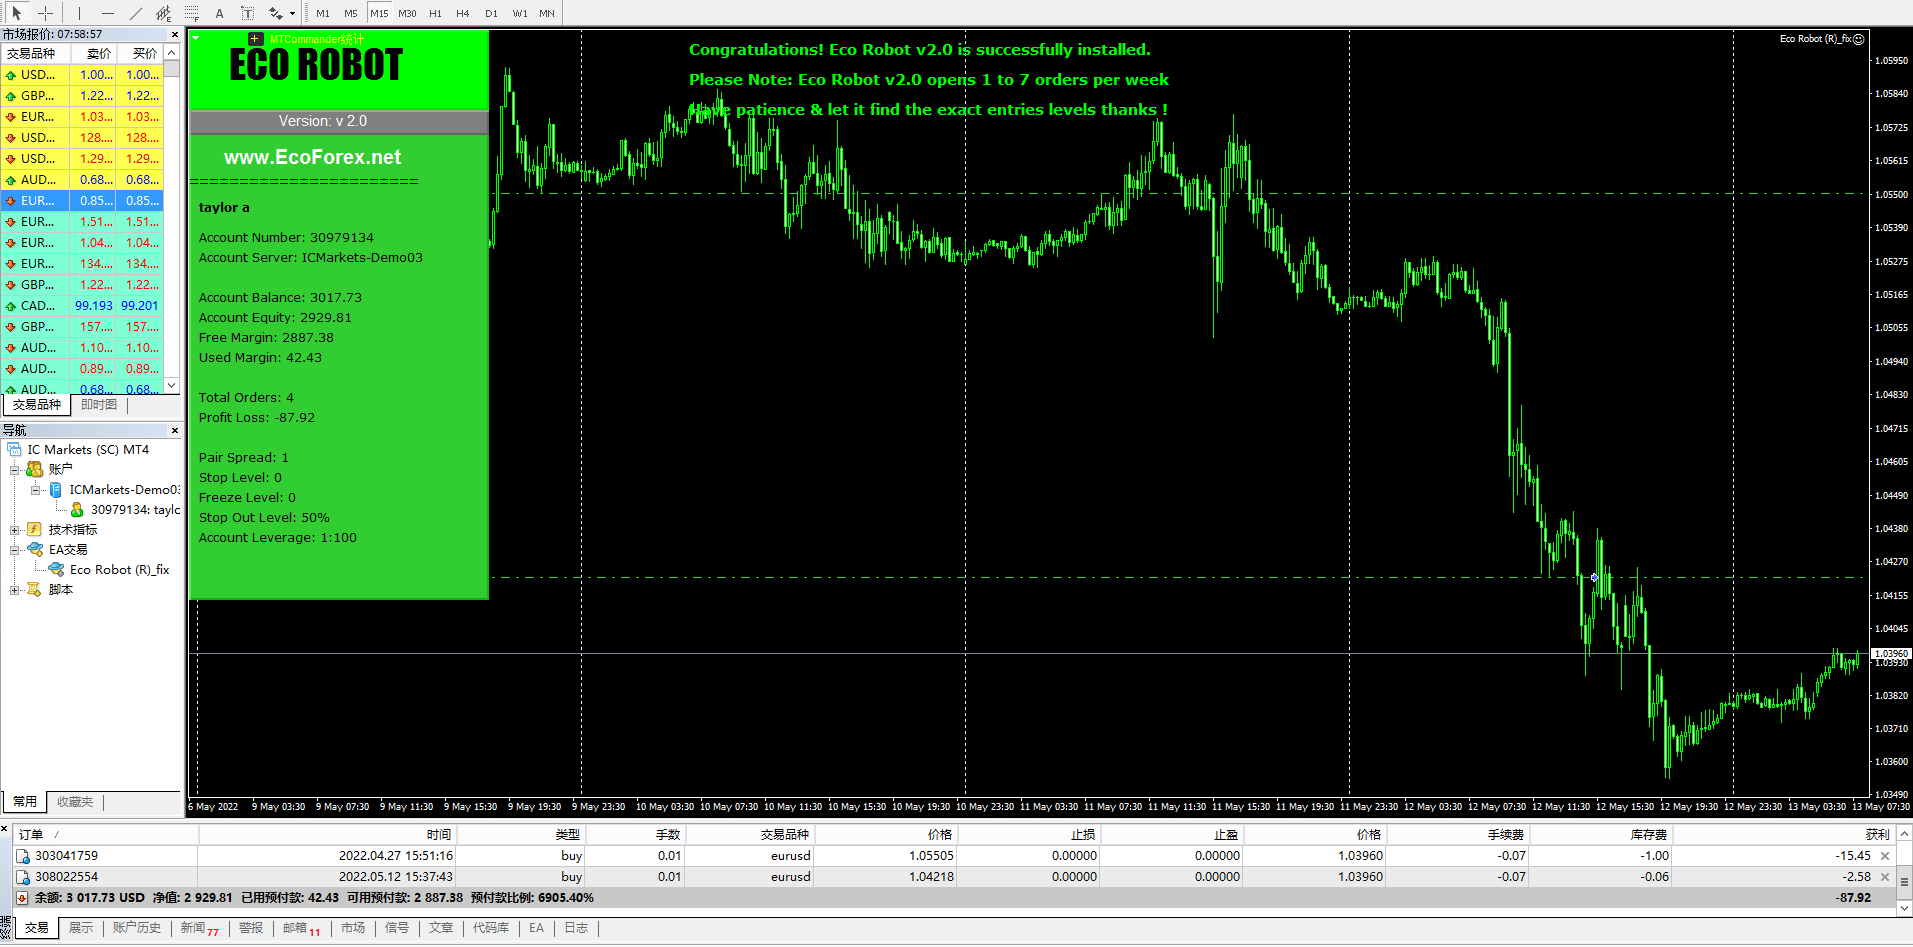This screenshot has width=1913, height=947.
Task: Switch chart to H1 timeframe
Action: click(435, 13)
